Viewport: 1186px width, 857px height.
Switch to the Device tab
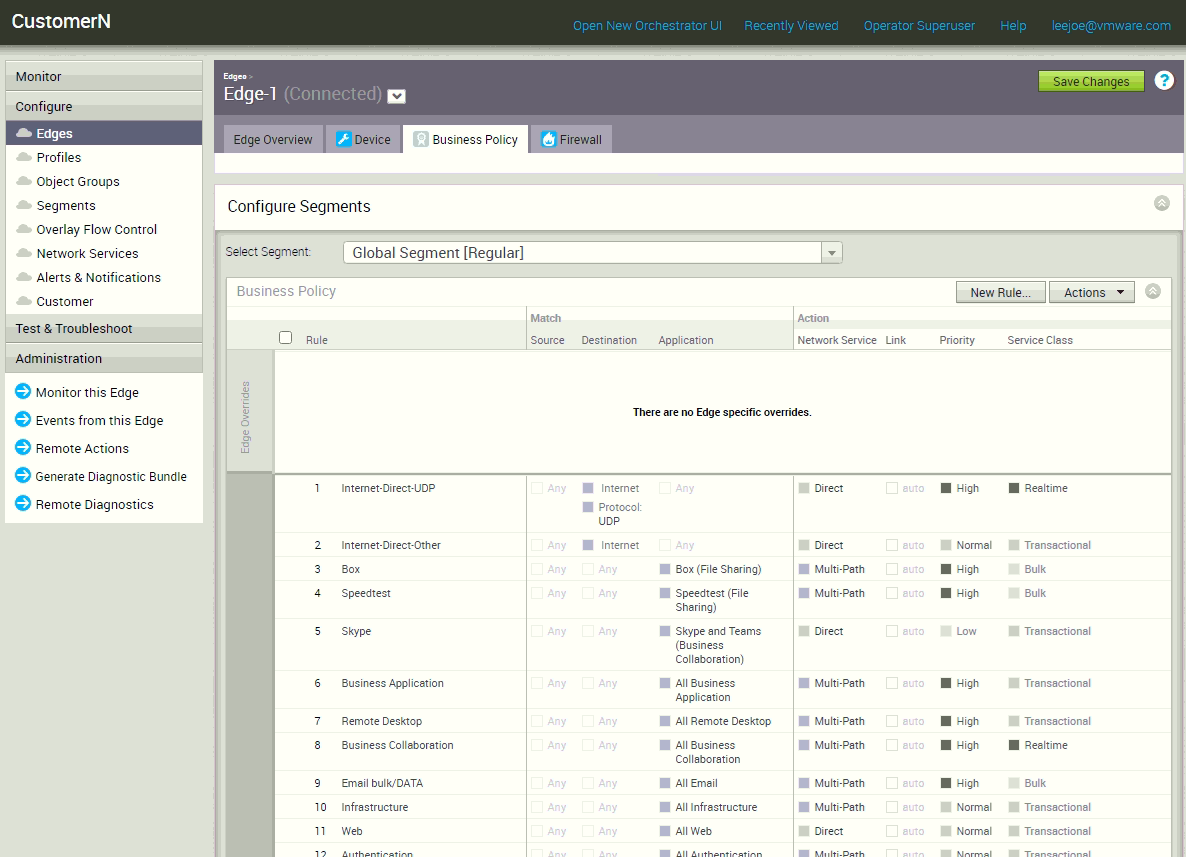click(x=363, y=139)
